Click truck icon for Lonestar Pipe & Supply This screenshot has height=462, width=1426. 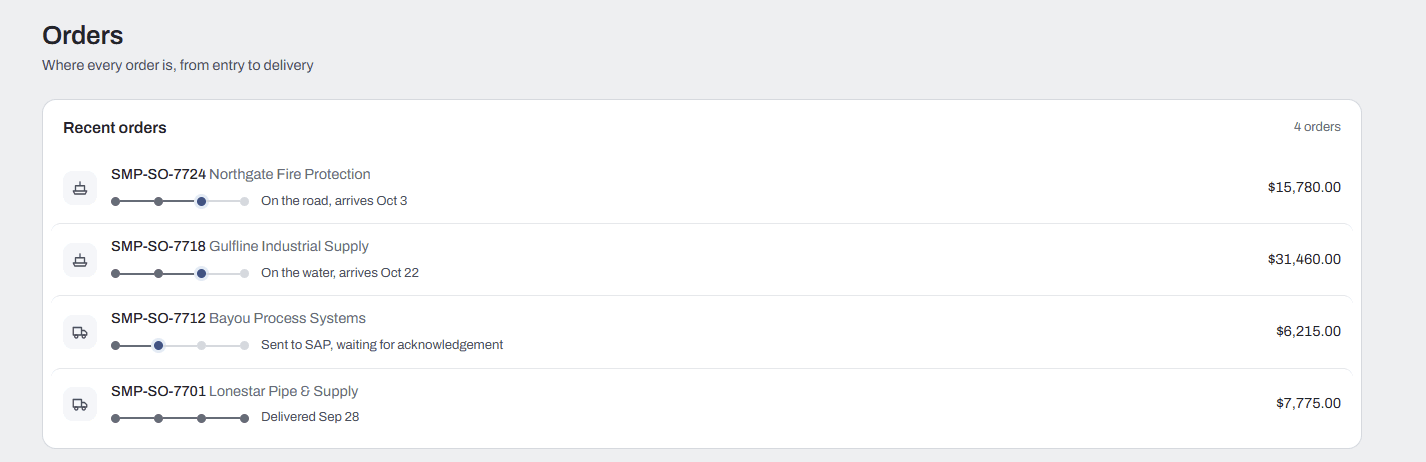[80, 404]
